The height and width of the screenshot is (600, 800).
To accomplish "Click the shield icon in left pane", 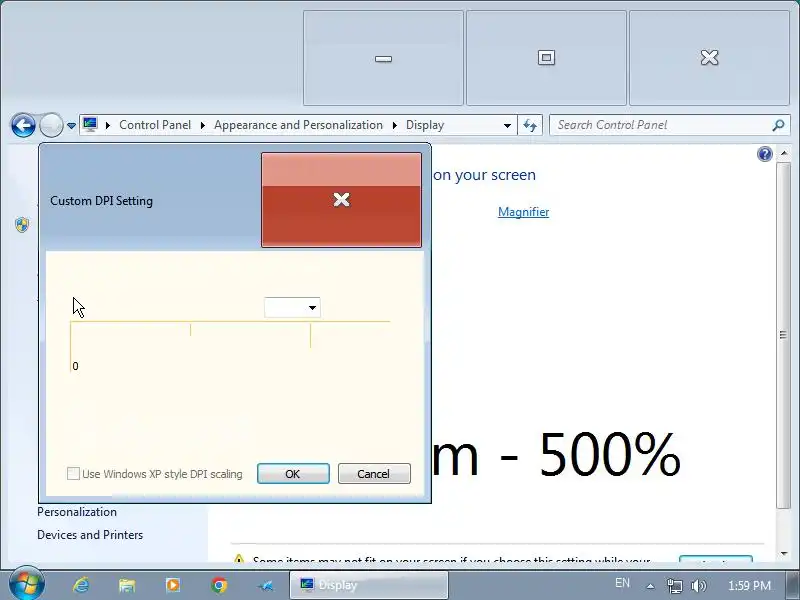I will (22, 224).
